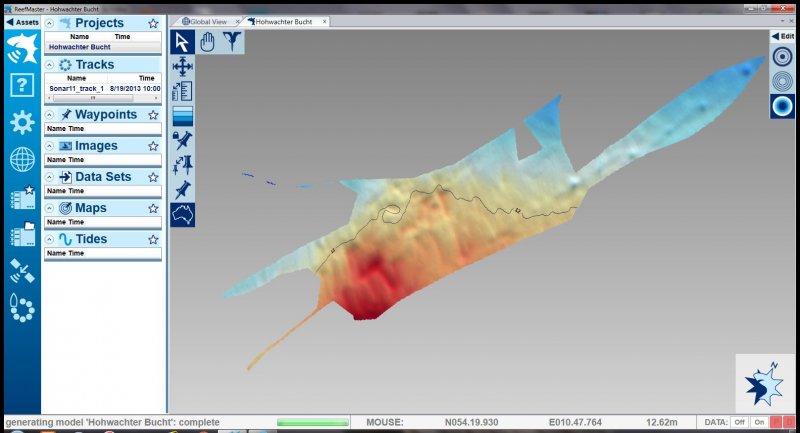This screenshot has width=800, height=433.
Task: Click the P red status indicator
Action: pyautogui.click(x=775, y=422)
